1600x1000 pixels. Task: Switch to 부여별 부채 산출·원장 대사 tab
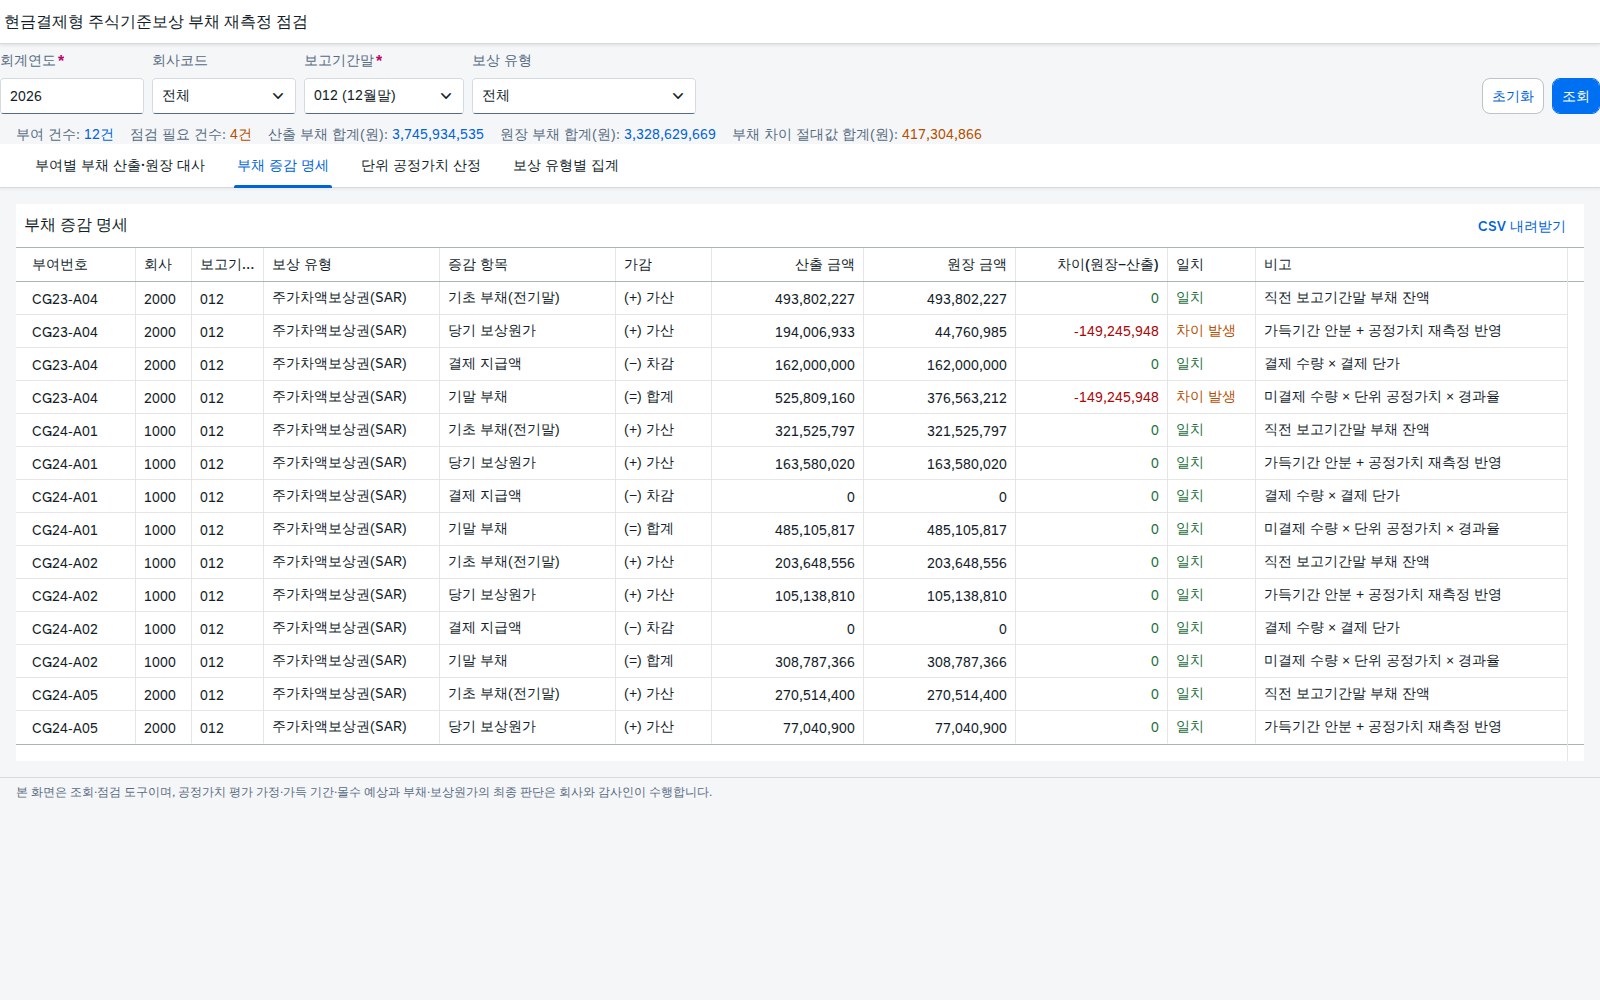click(120, 166)
